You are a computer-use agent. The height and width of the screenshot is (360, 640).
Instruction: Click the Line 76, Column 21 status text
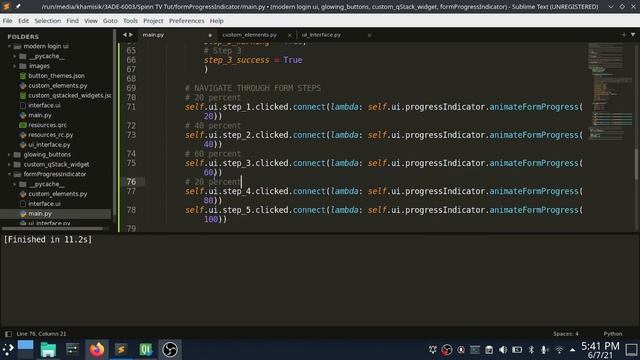click(x=41, y=334)
